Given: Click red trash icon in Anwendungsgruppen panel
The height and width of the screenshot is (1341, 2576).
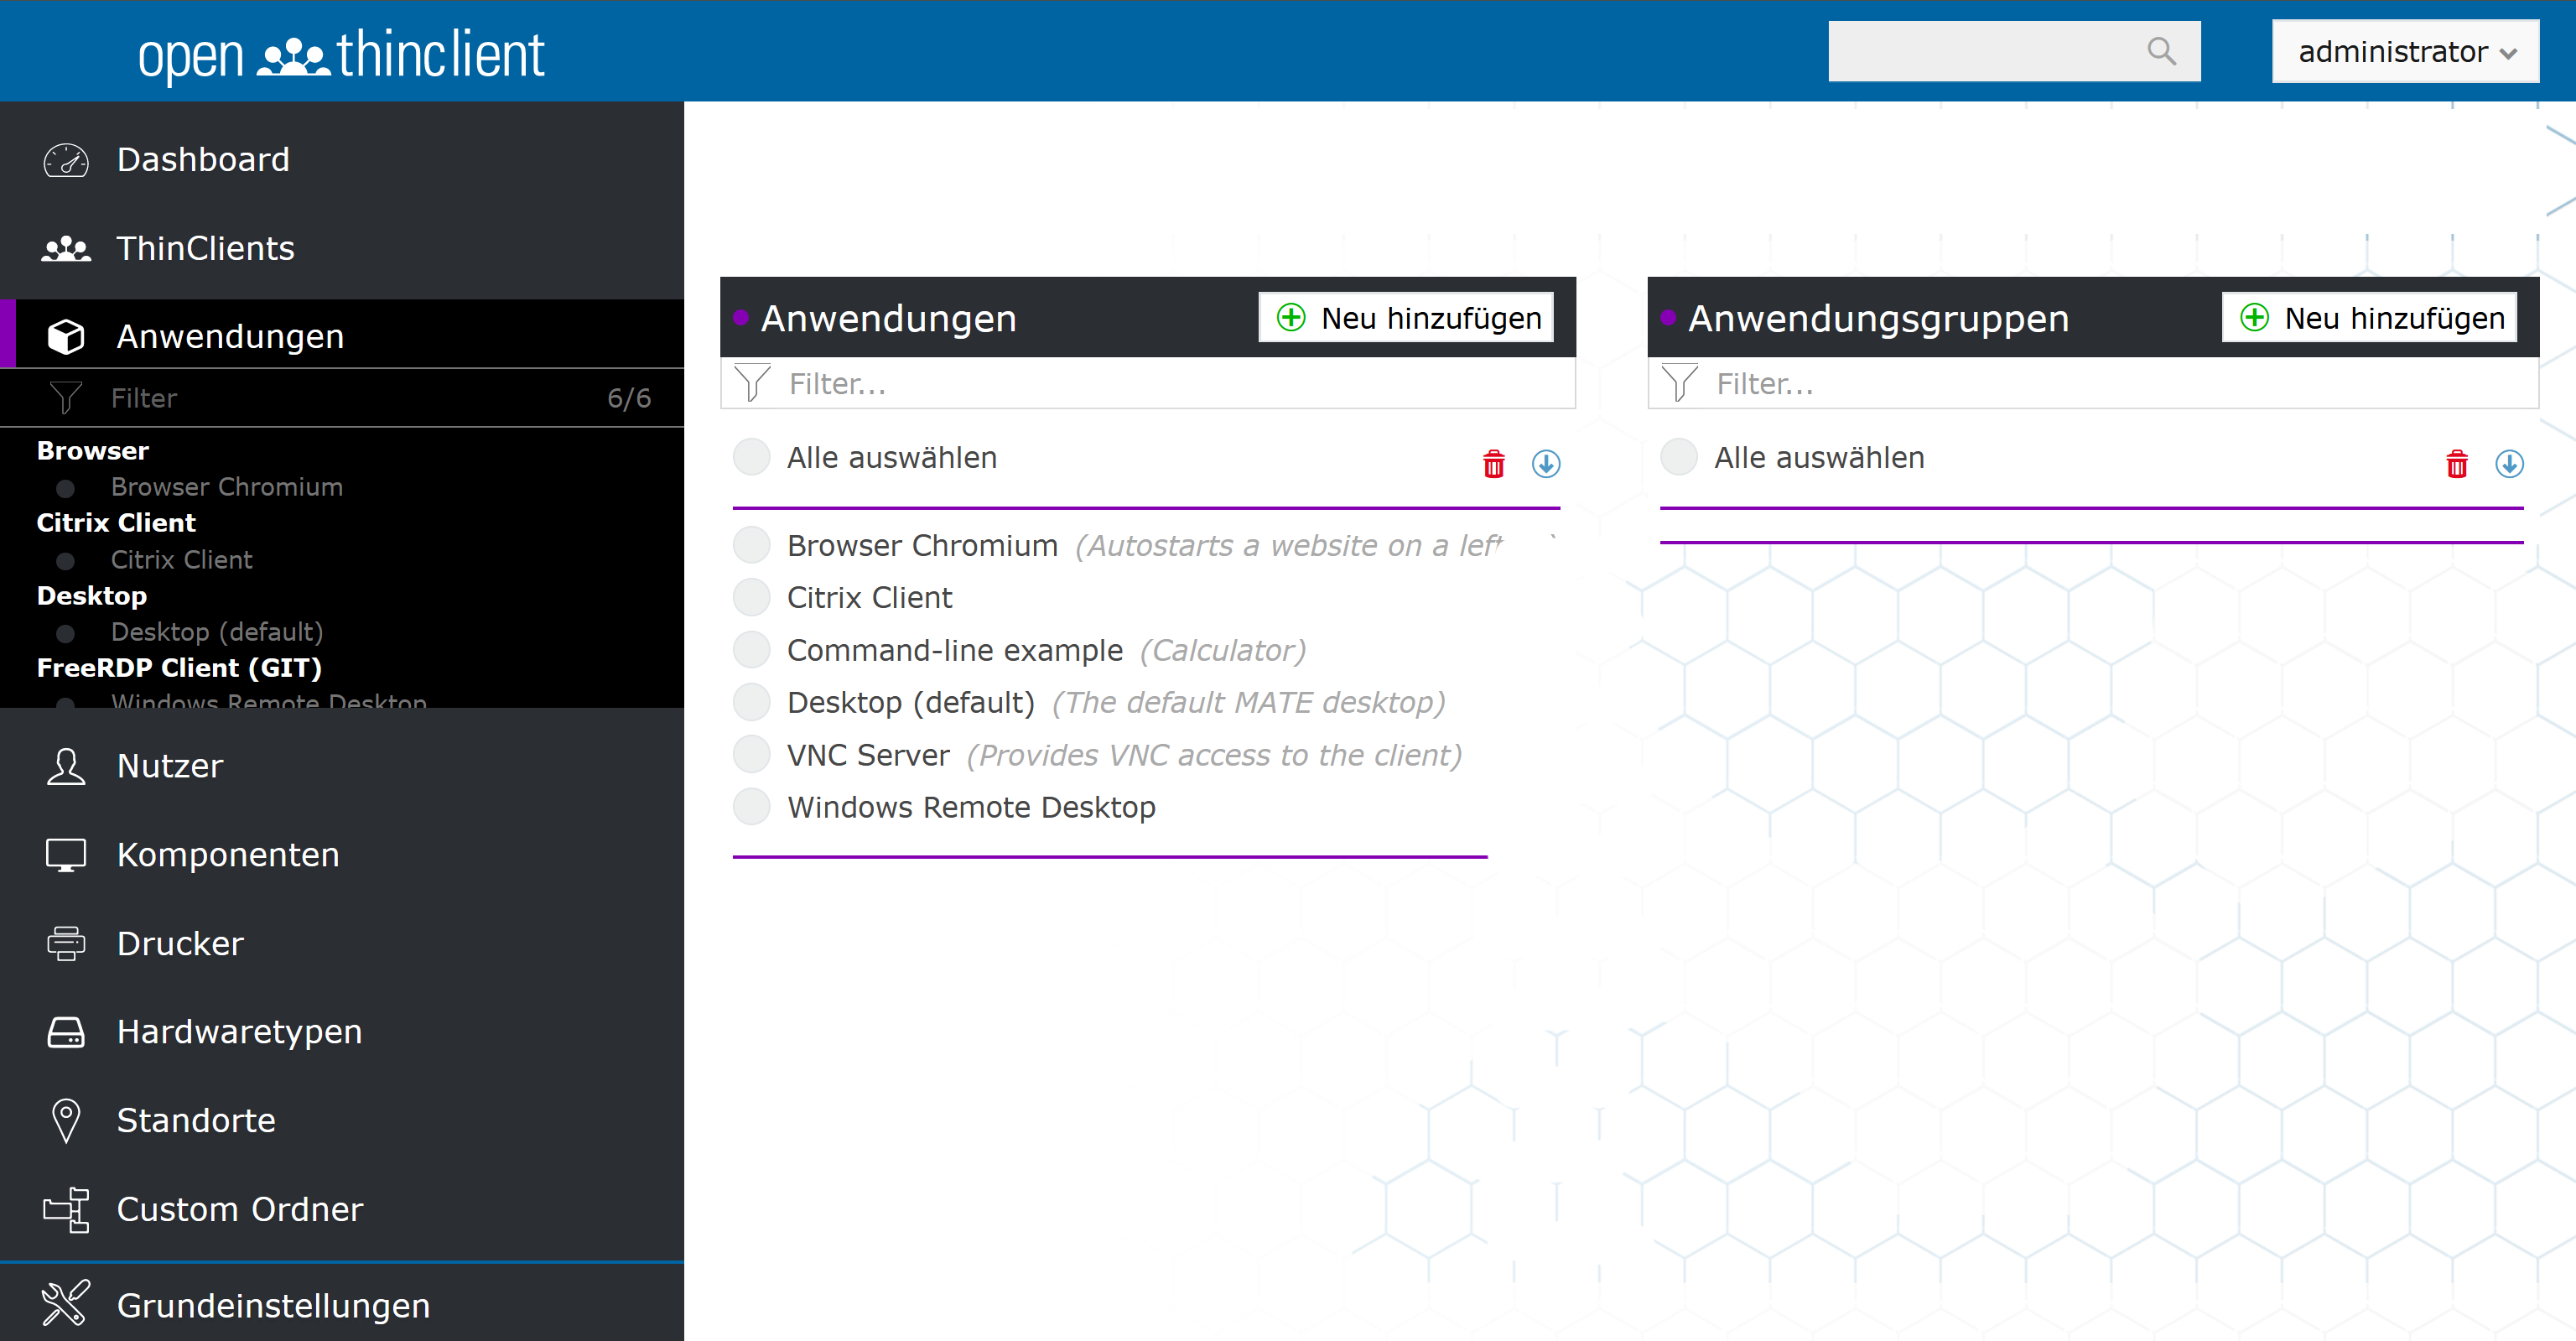Looking at the screenshot, I should 2456,464.
